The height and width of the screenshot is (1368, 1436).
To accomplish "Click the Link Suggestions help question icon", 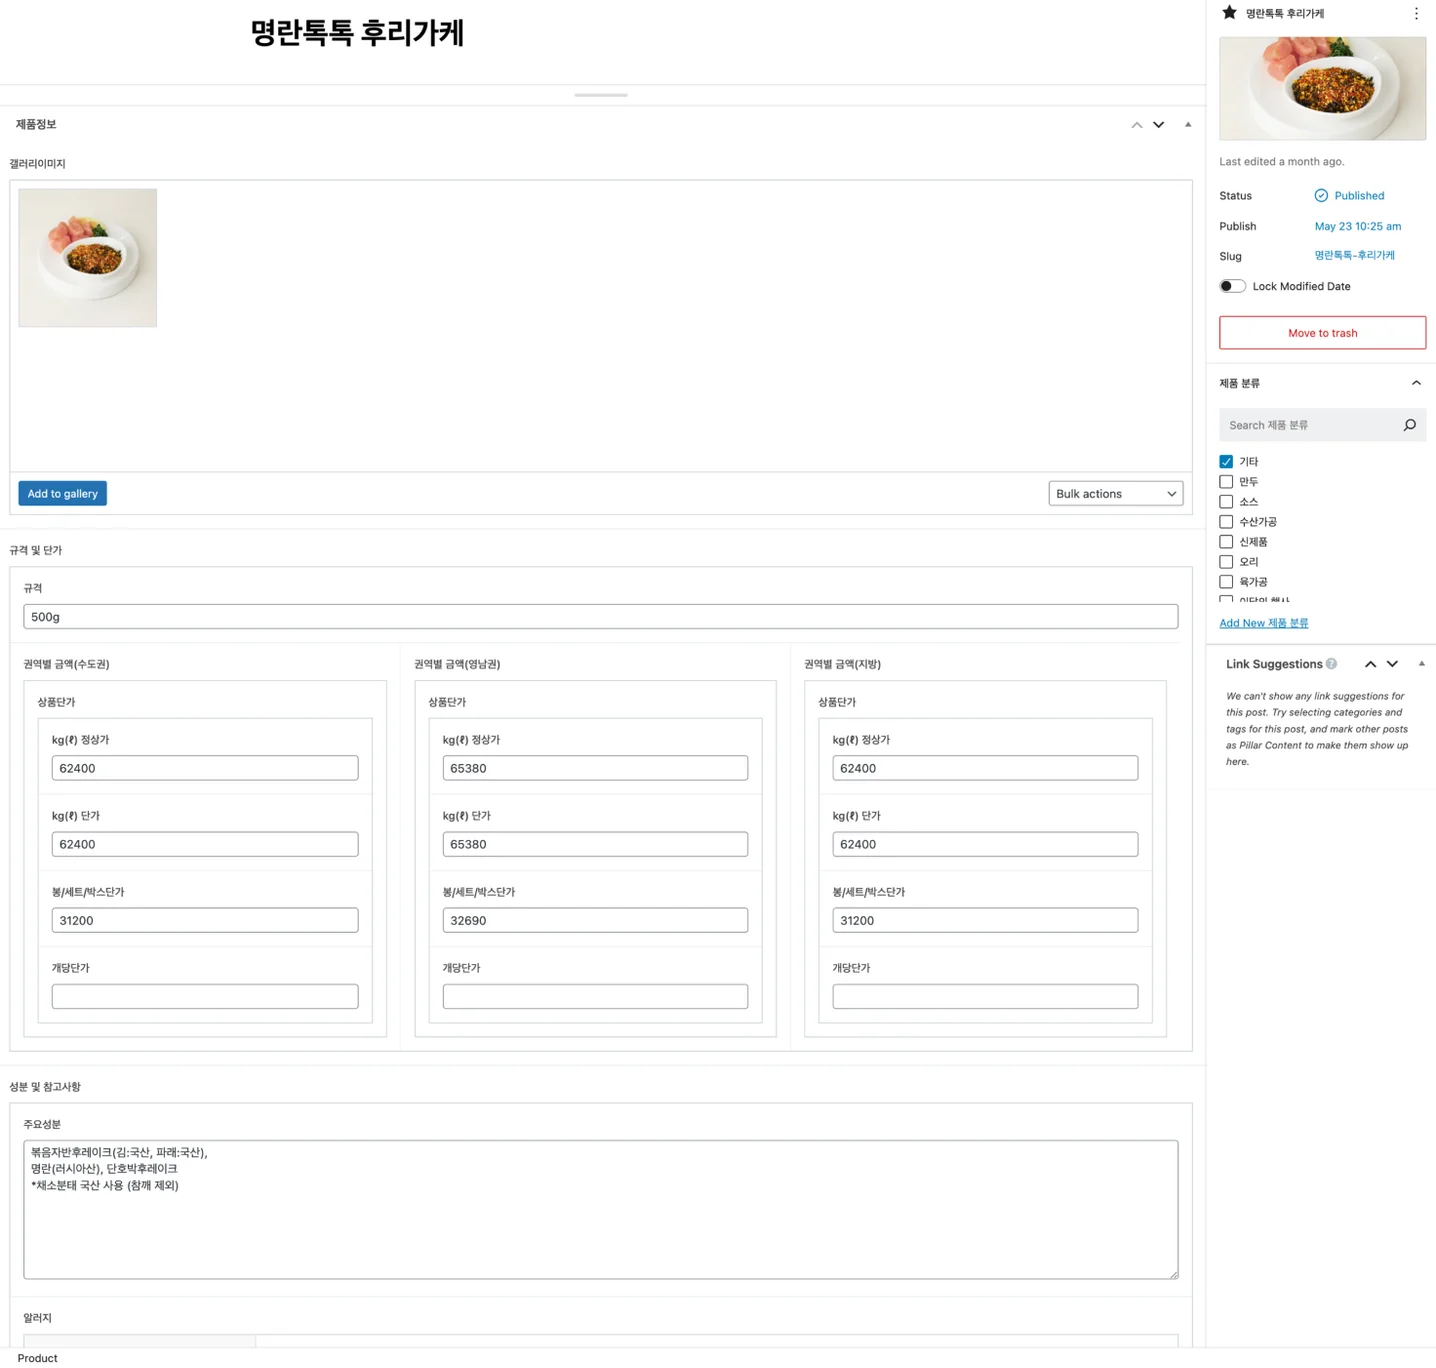I will click(1331, 664).
